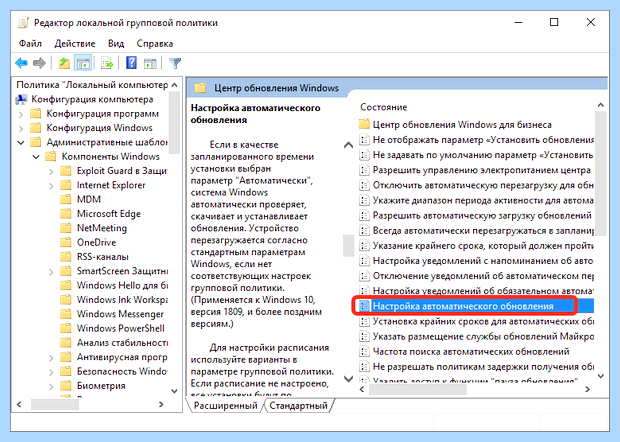This screenshot has height=442, width=620.
Task: Collapse the Компоненты Windows node
Action: click(x=36, y=157)
